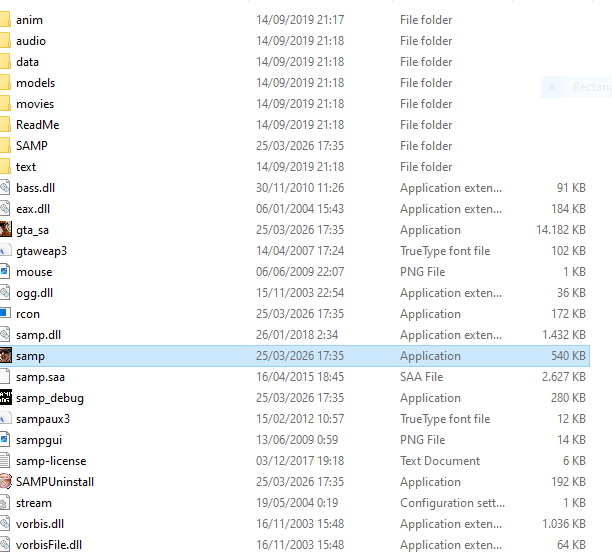Click the samp-license text document icon

coord(5,460)
